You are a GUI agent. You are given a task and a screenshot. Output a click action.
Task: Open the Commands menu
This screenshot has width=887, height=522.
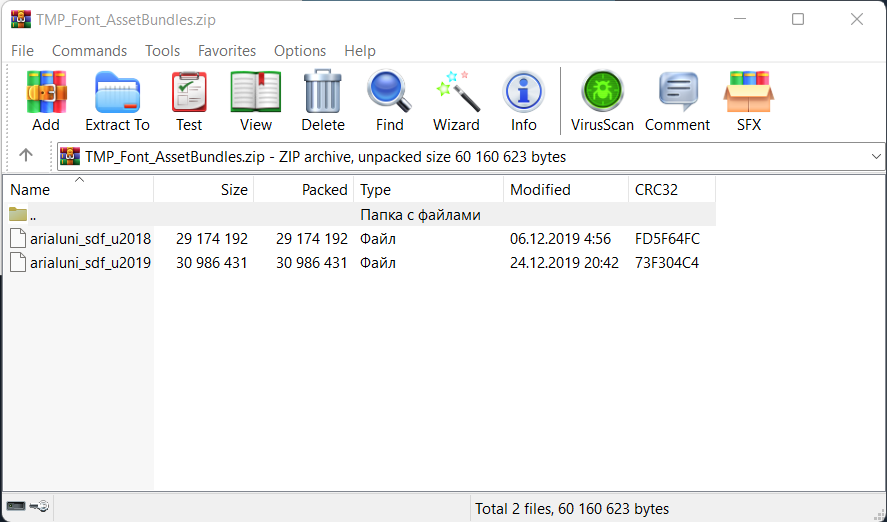pyautogui.click(x=89, y=51)
